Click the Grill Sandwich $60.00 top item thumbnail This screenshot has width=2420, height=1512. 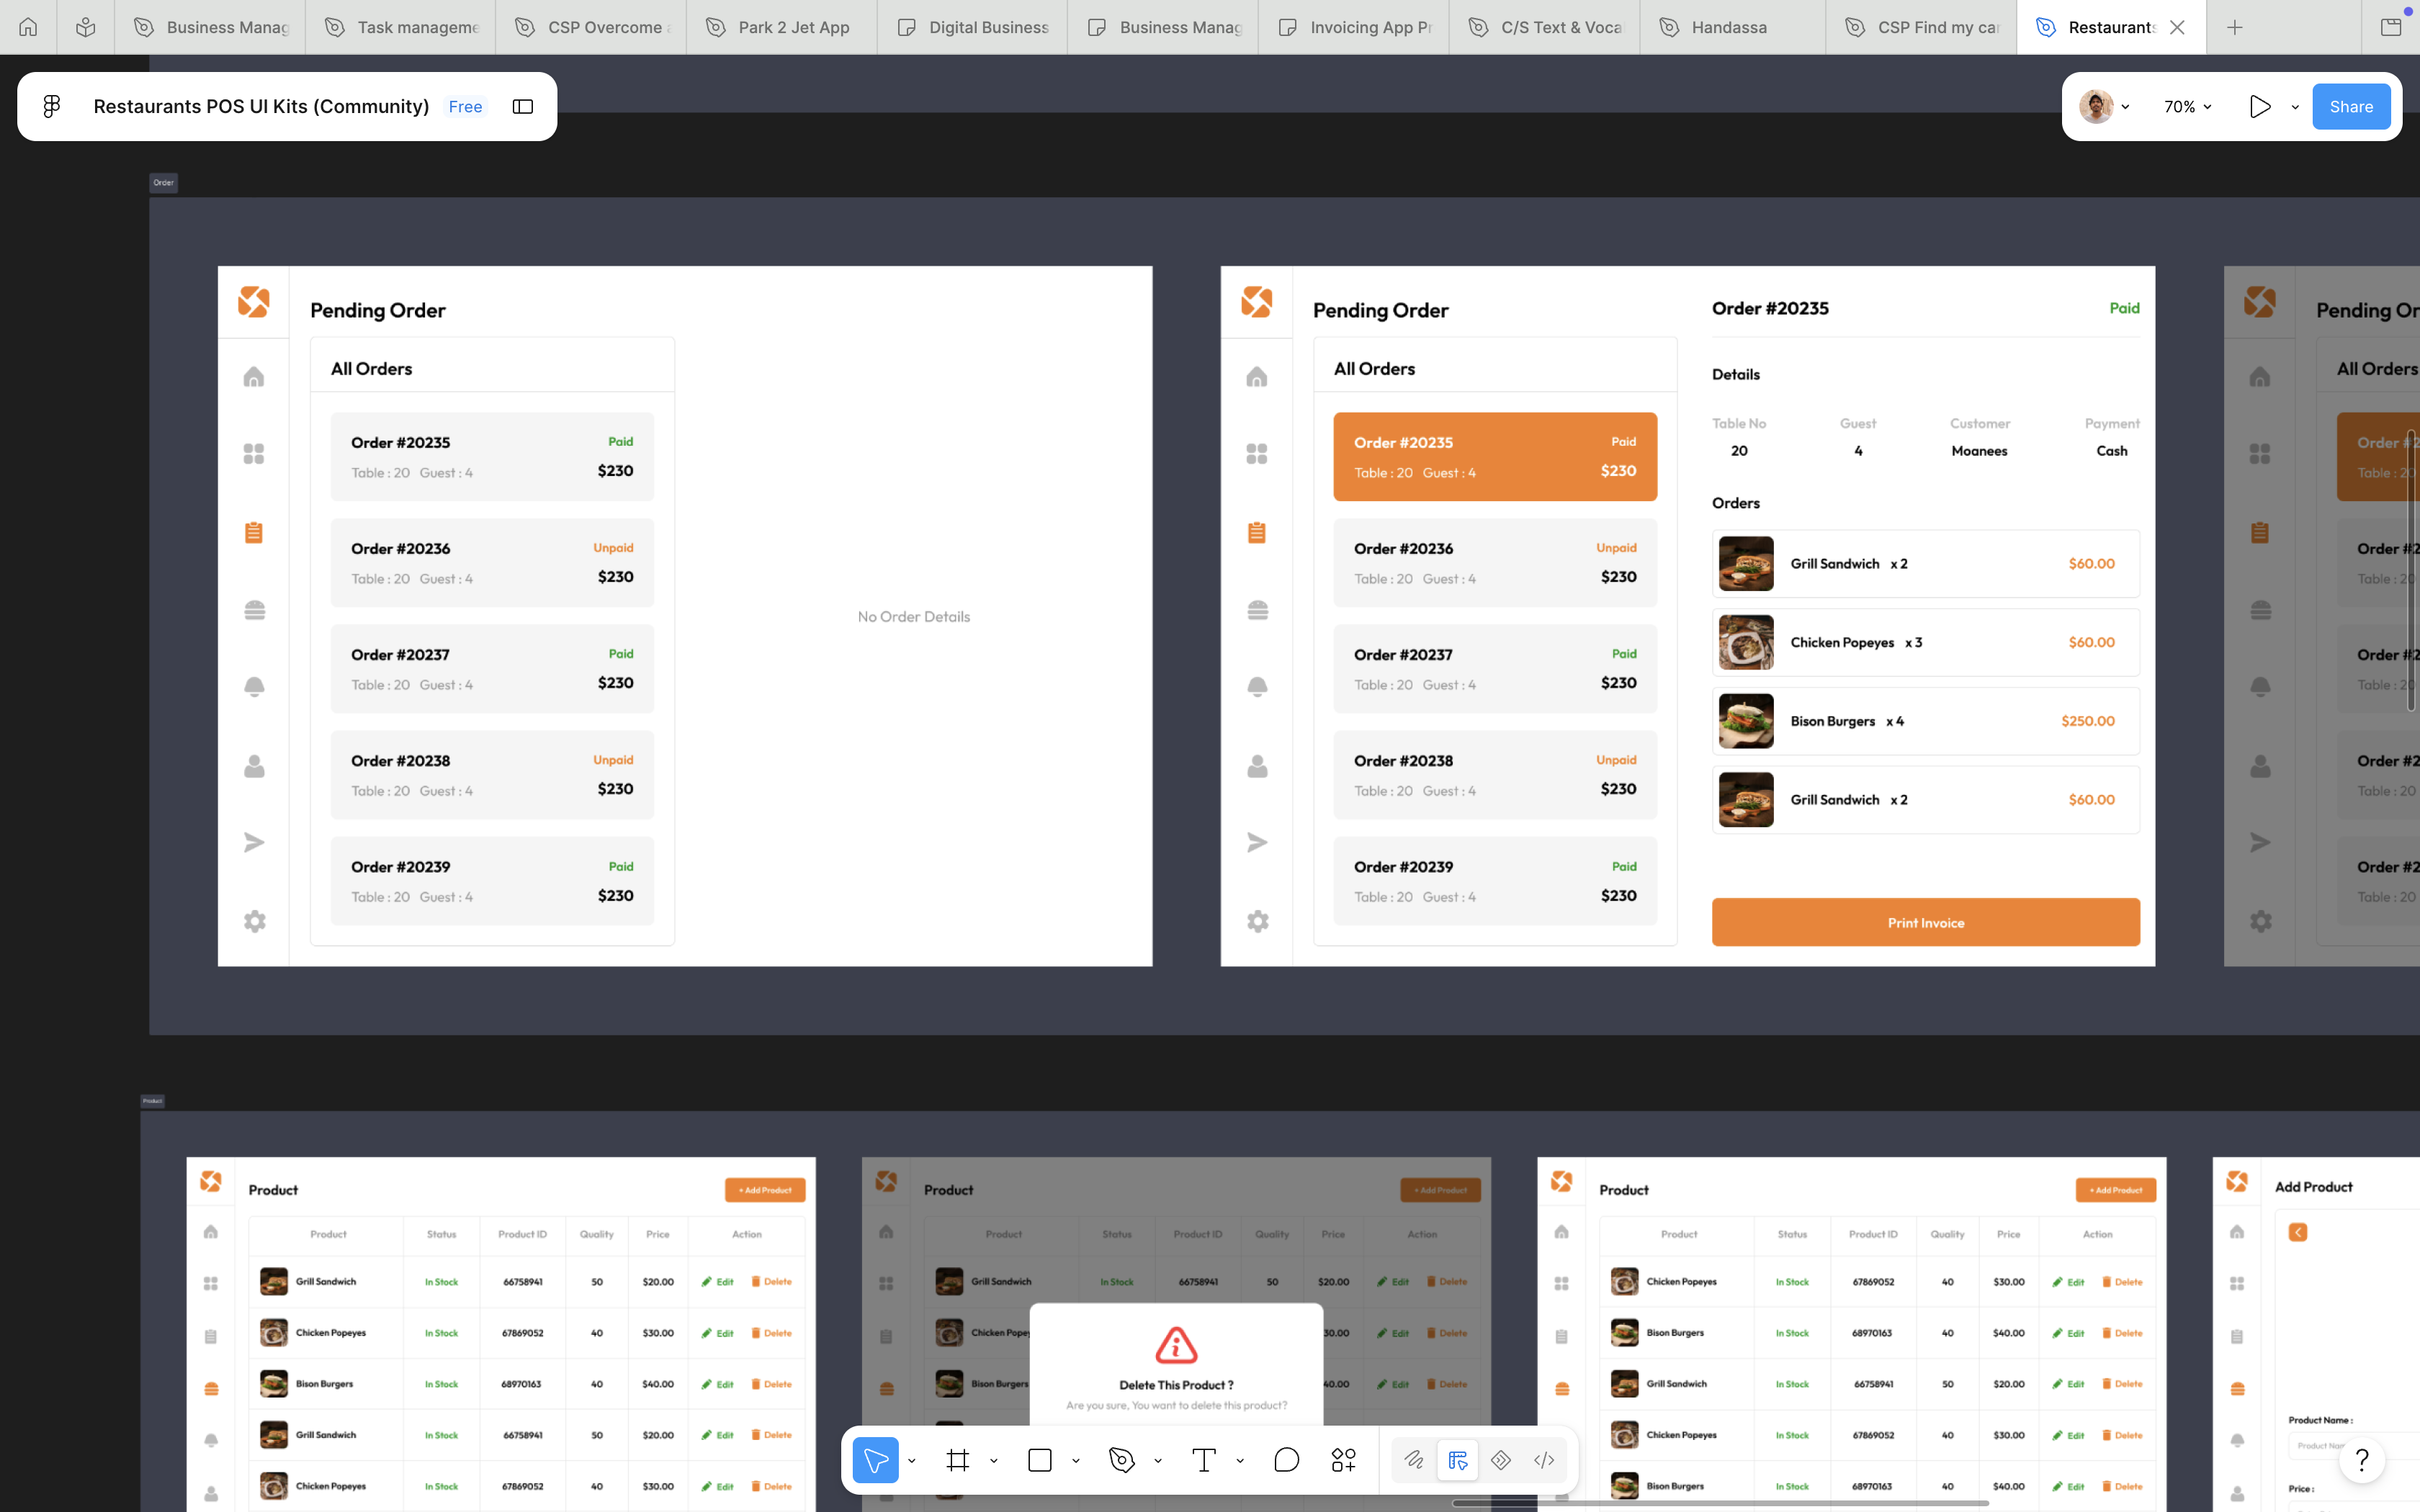click(1746, 563)
